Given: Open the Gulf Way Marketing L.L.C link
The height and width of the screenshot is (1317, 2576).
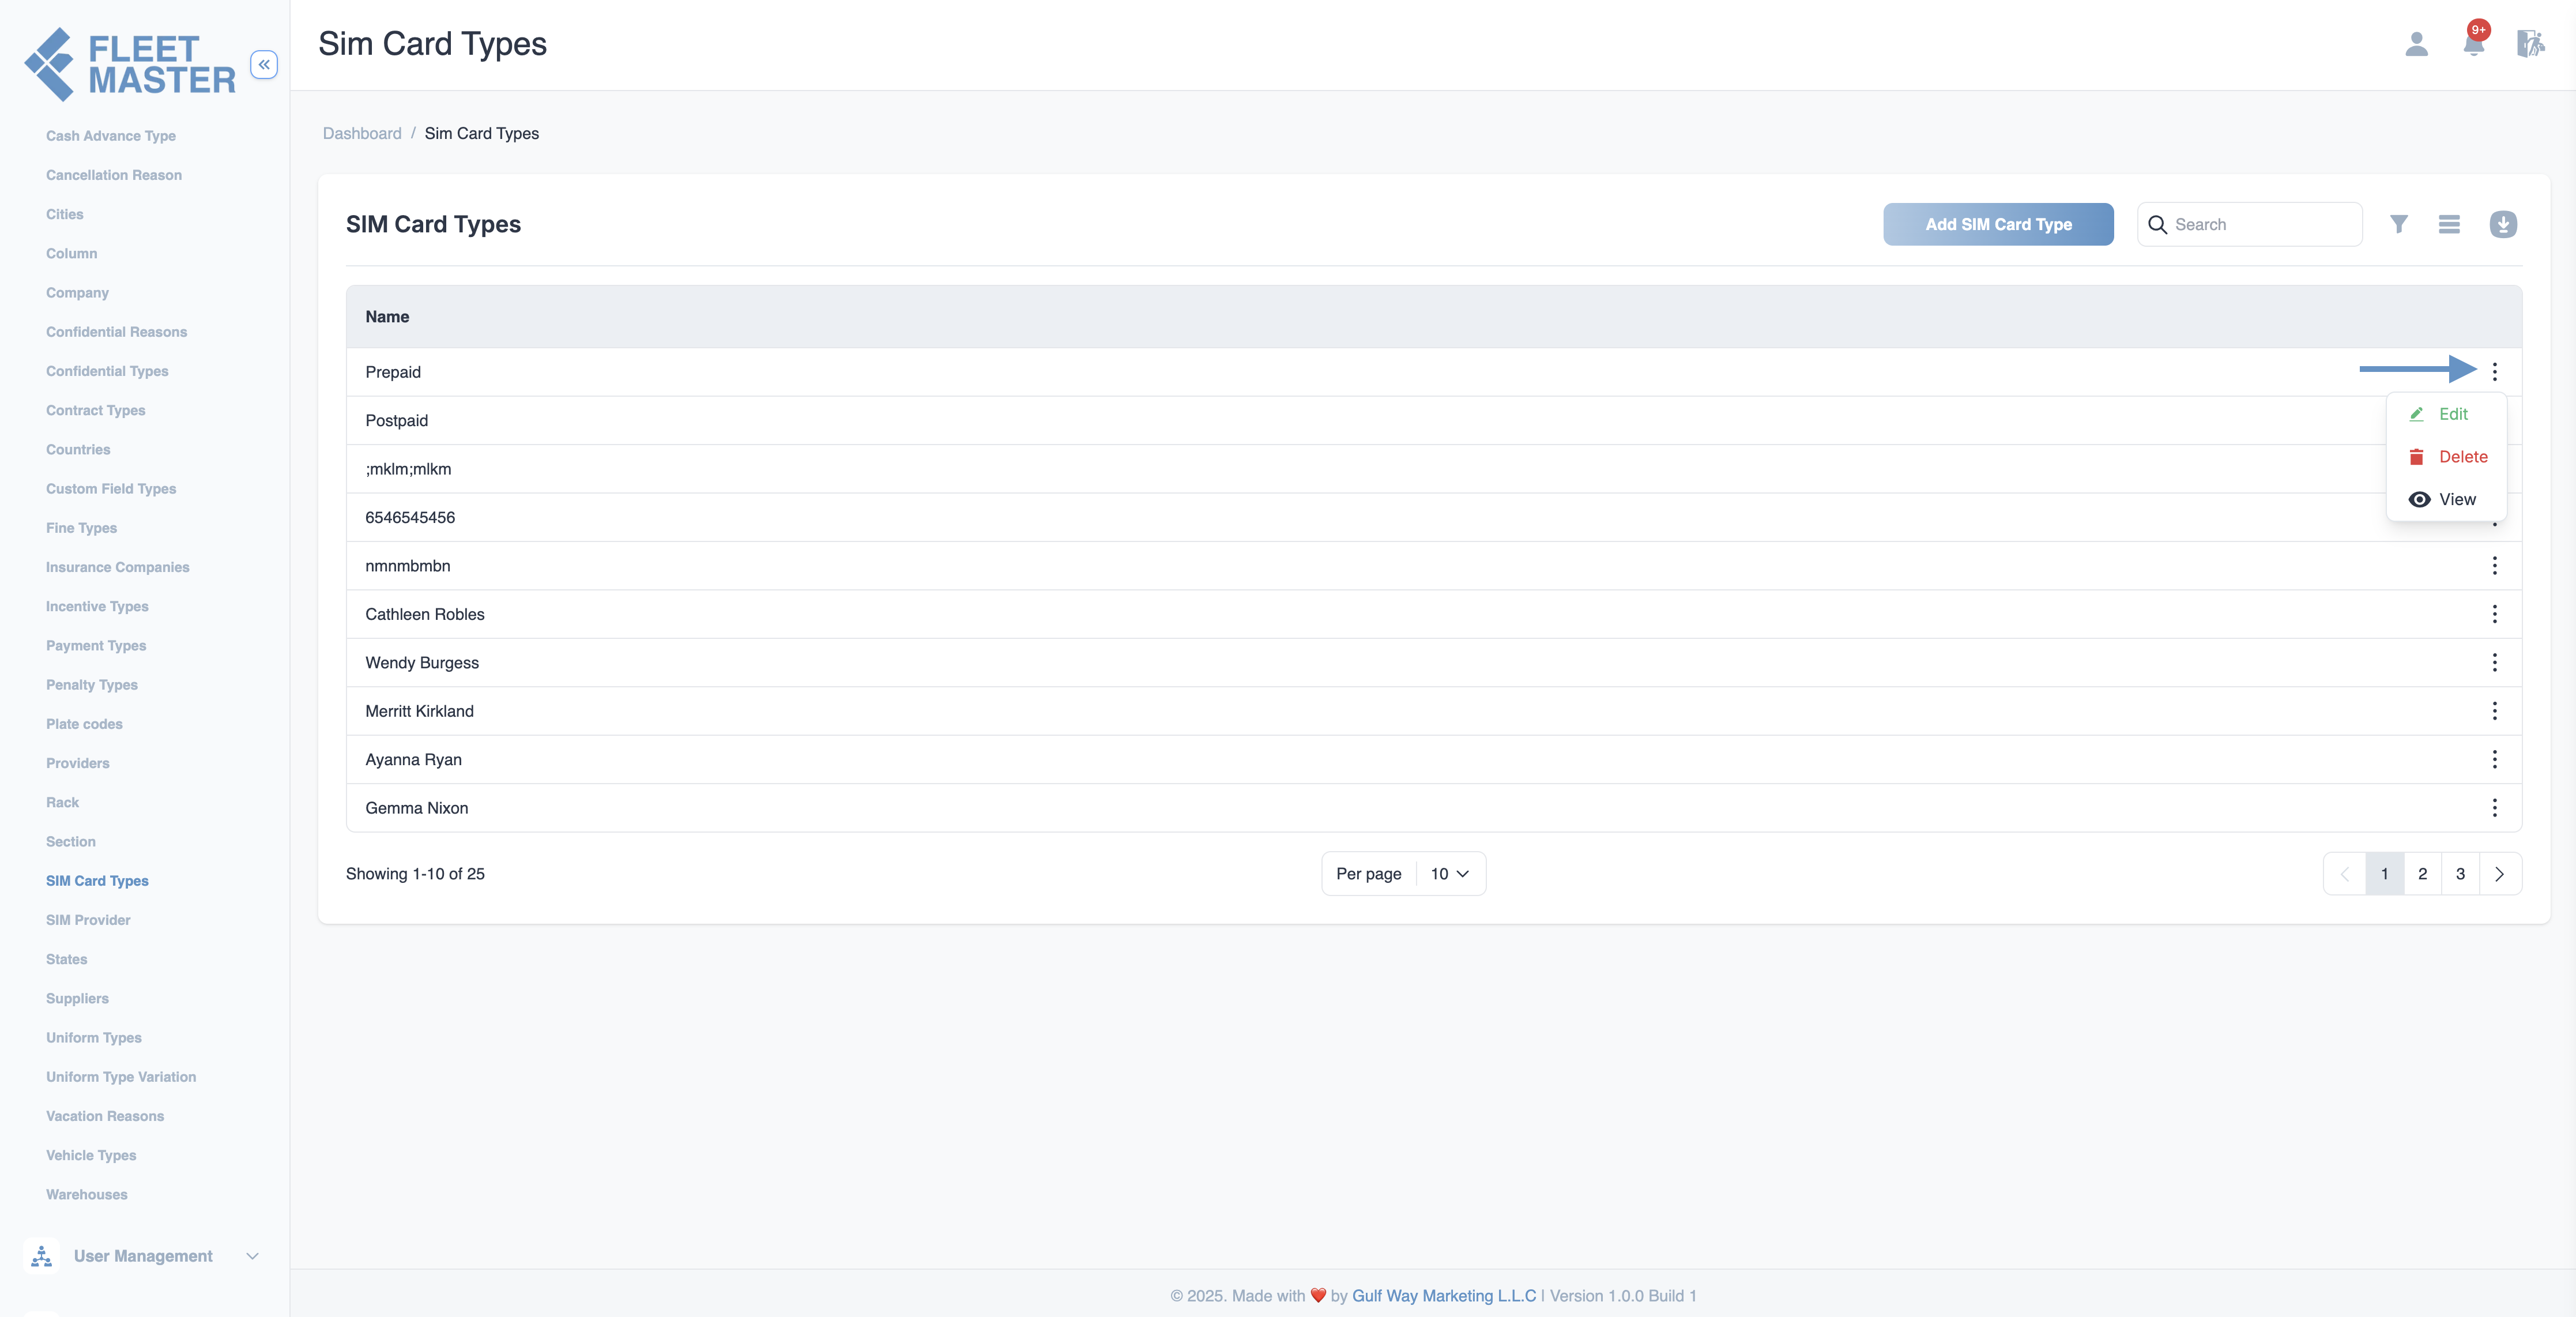Looking at the screenshot, I should [1443, 1296].
